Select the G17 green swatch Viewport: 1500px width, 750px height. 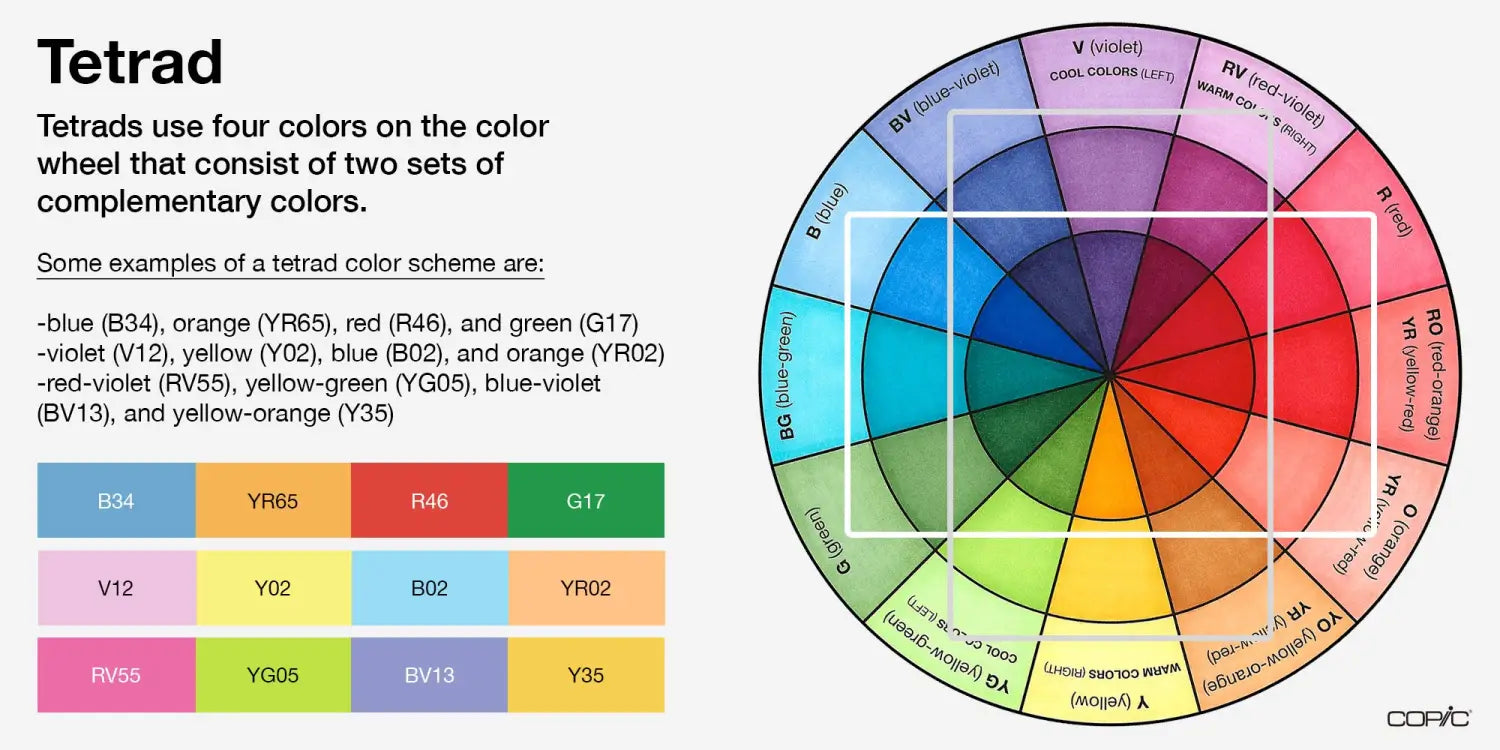[x=586, y=500]
